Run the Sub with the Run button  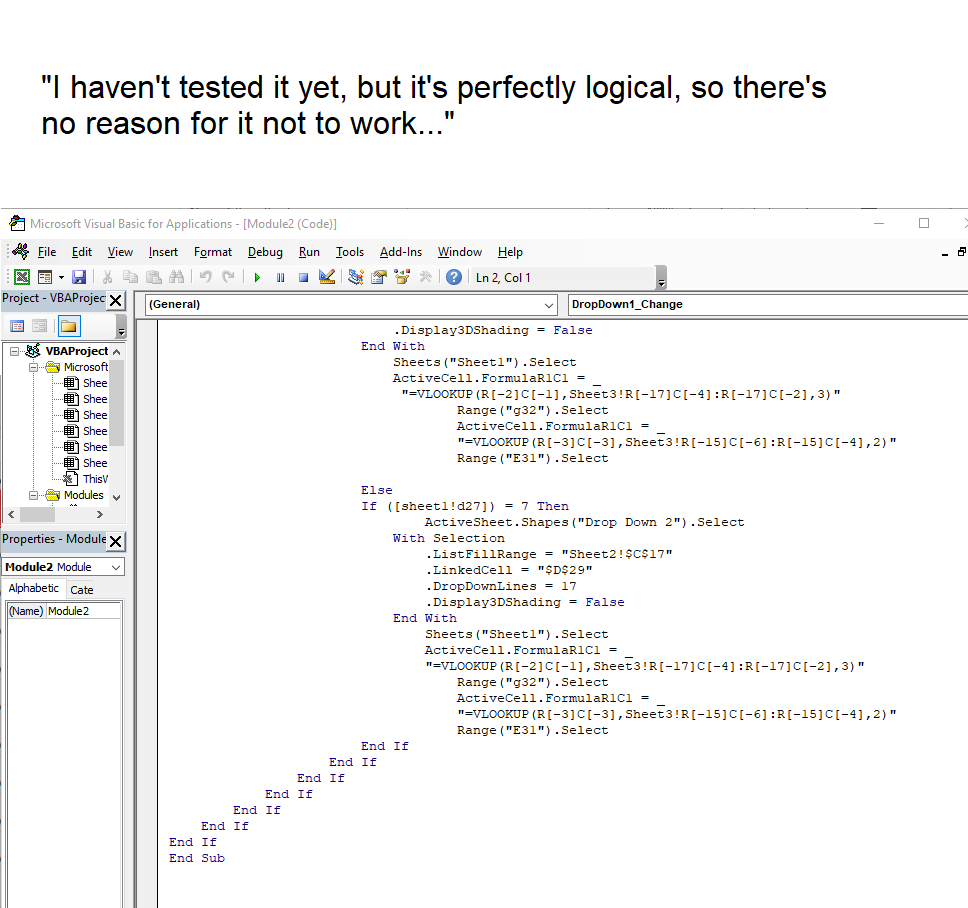click(257, 277)
